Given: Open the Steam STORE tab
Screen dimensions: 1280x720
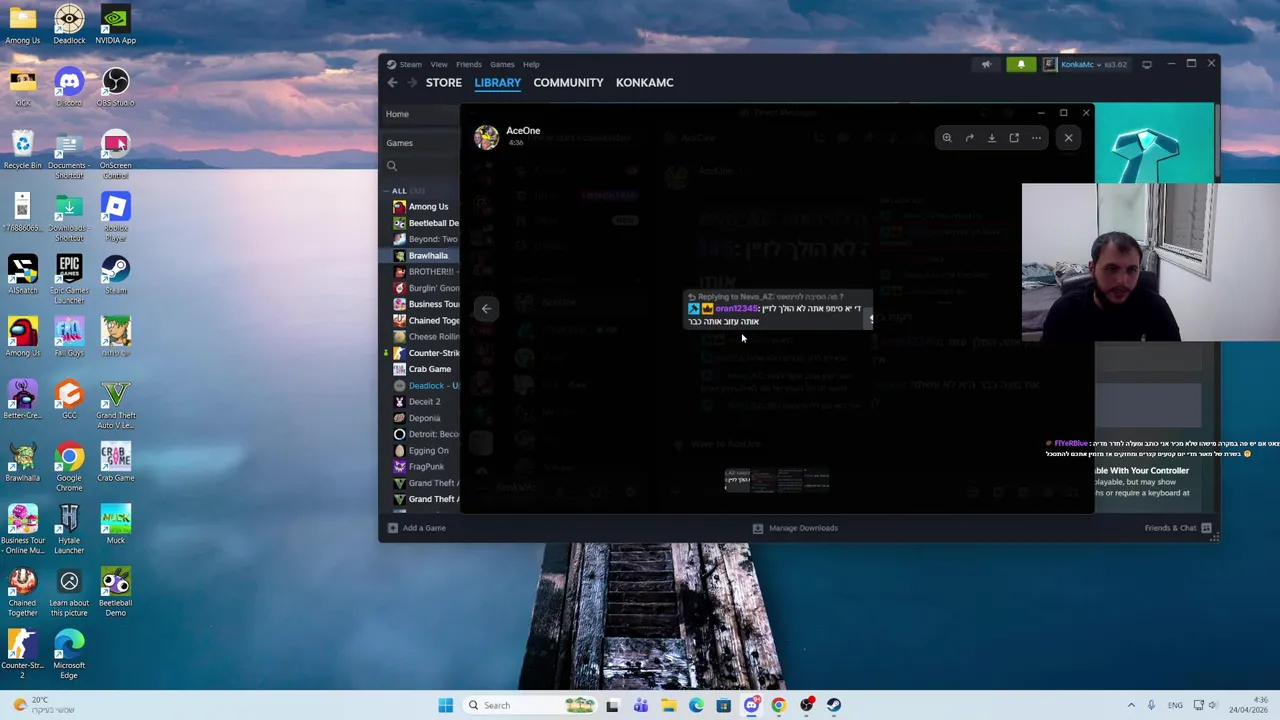Looking at the screenshot, I should pyautogui.click(x=443, y=83).
